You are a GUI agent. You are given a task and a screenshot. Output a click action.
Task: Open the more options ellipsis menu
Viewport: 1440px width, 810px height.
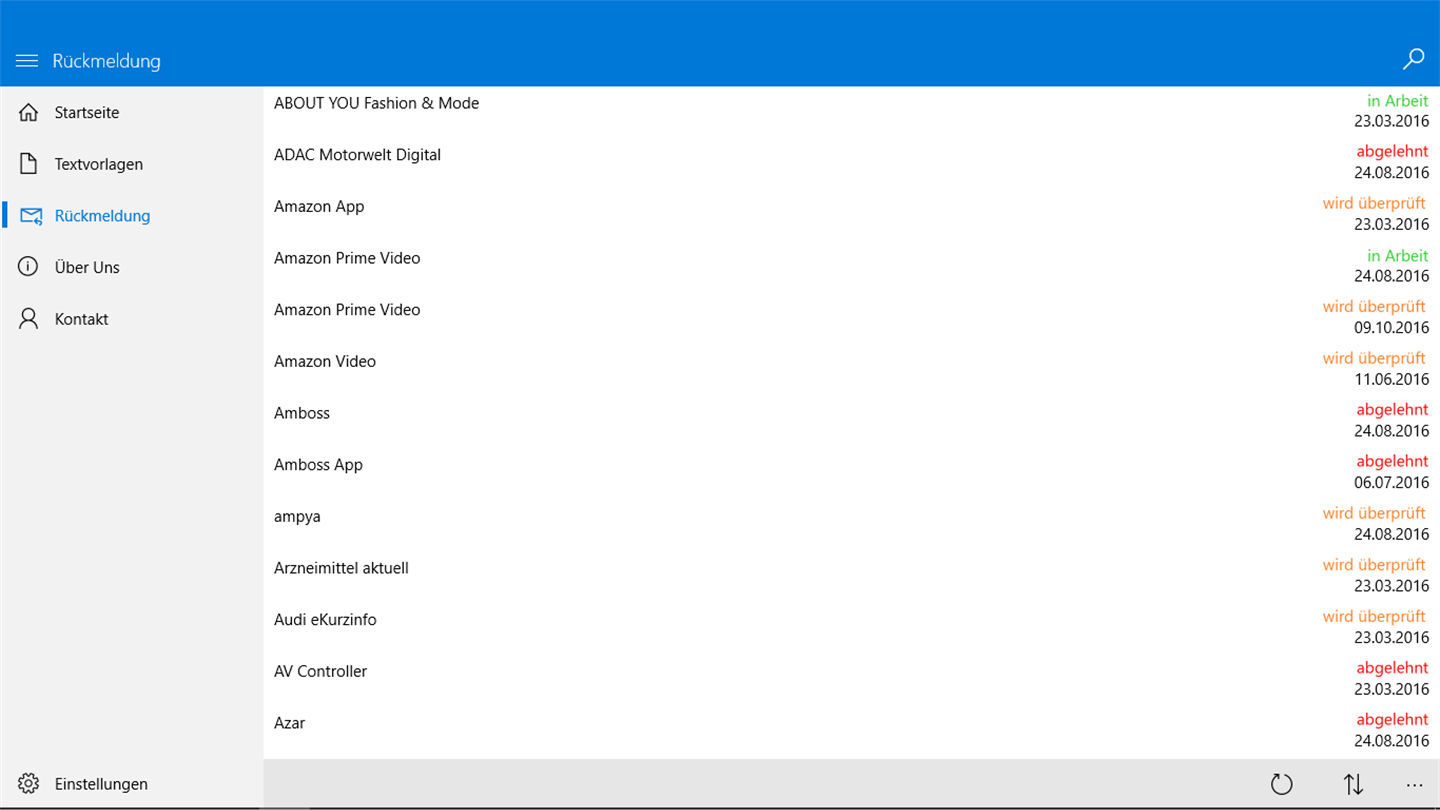pos(1414,786)
